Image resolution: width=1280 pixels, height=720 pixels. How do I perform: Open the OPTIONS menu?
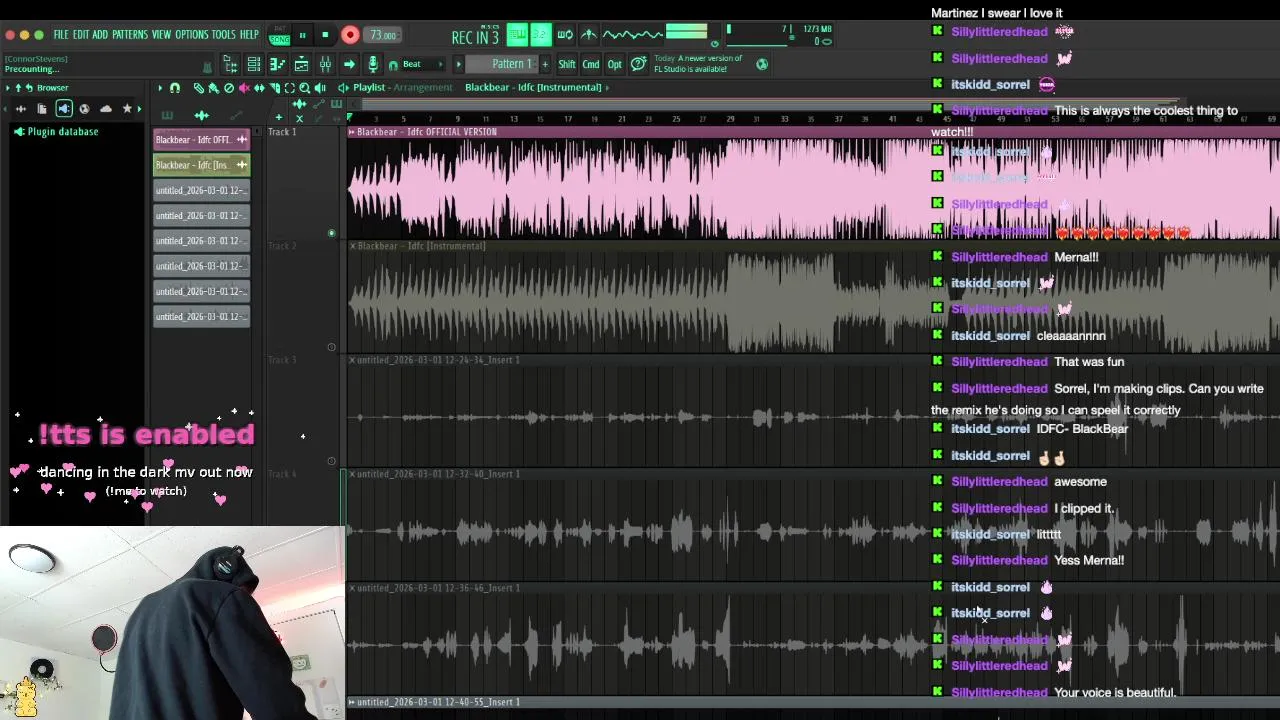coord(192,34)
